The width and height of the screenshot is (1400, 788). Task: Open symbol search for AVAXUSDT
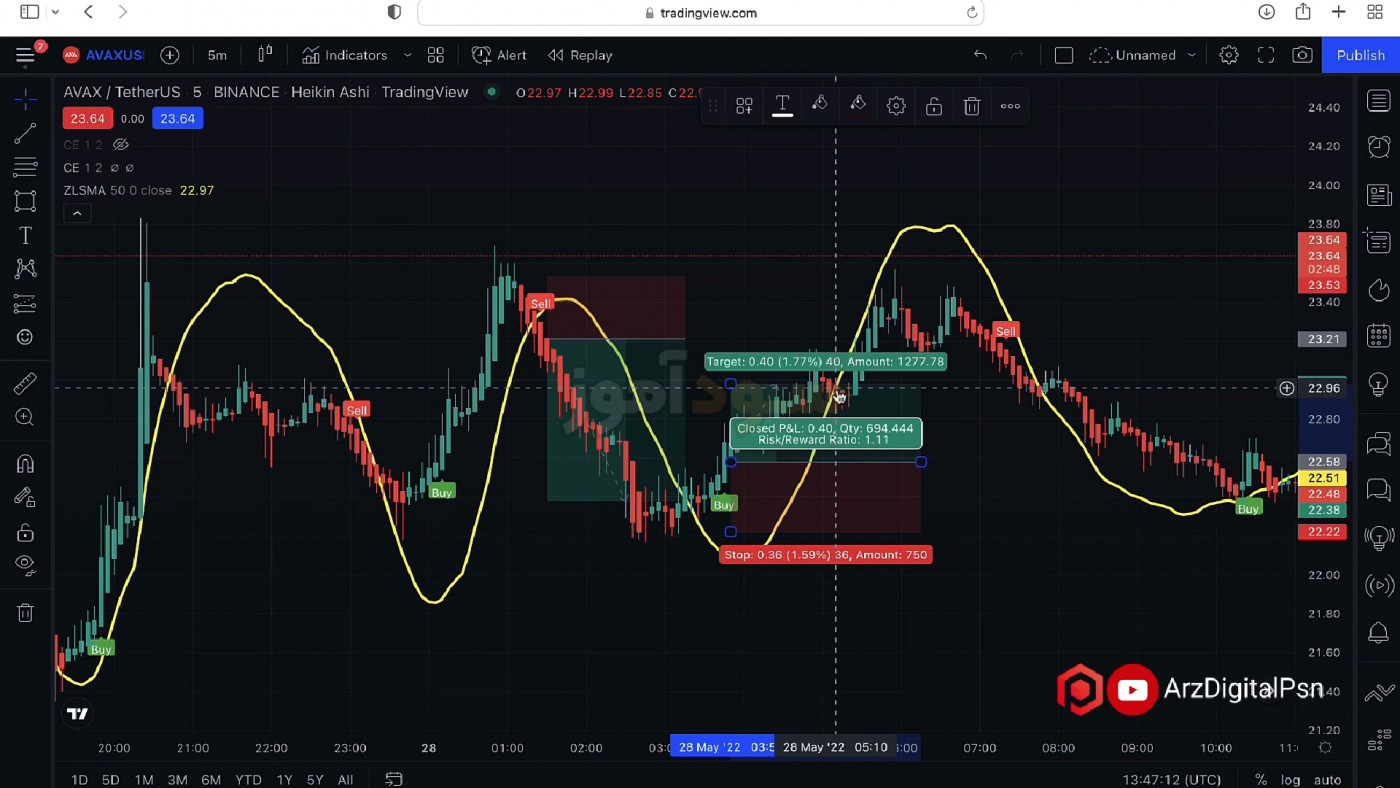click(x=104, y=55)
